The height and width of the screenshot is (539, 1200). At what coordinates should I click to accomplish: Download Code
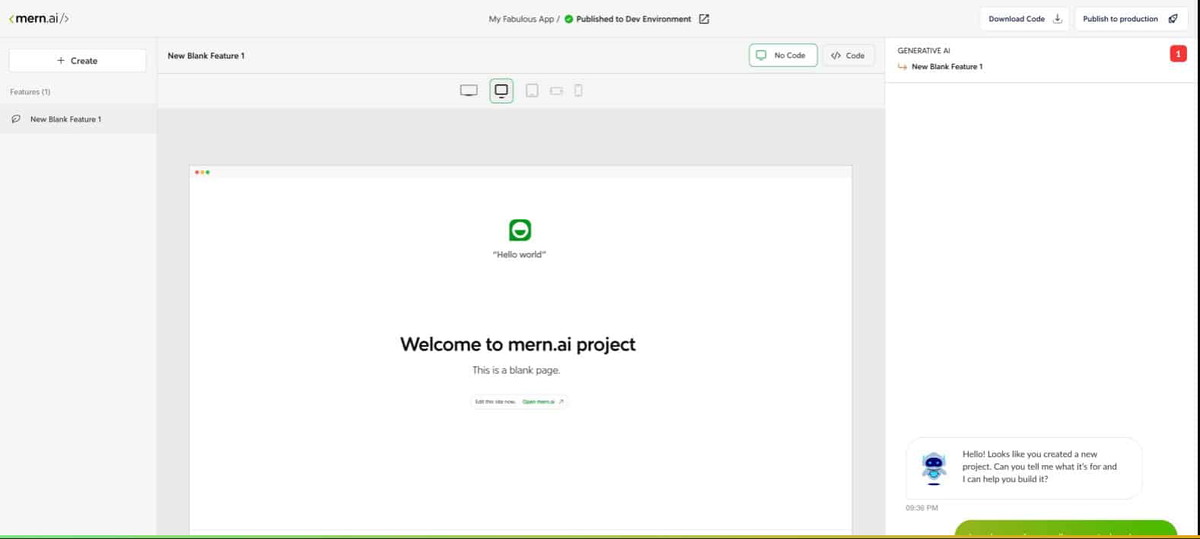[1026, 19]
